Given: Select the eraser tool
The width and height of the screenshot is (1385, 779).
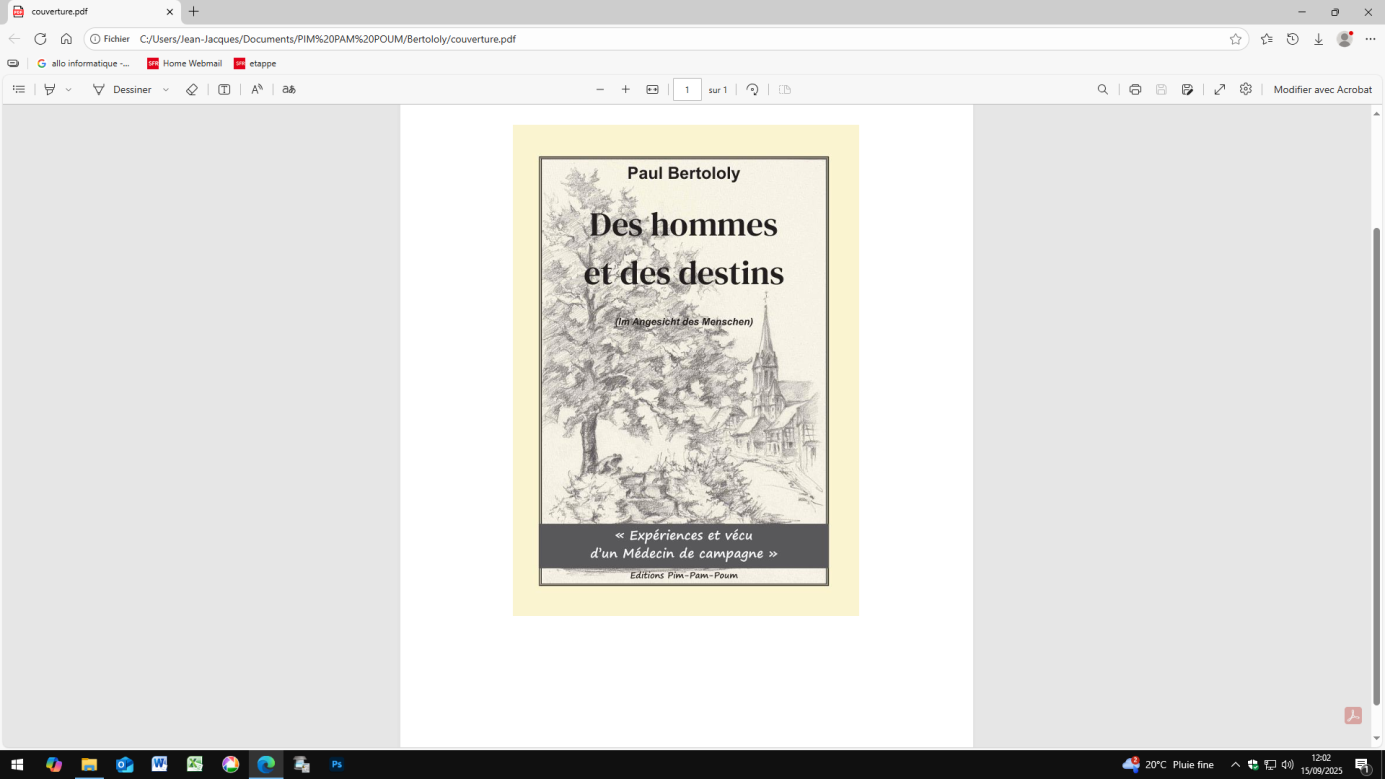Looking at the screenshot, I should click(x=192, y=89).
